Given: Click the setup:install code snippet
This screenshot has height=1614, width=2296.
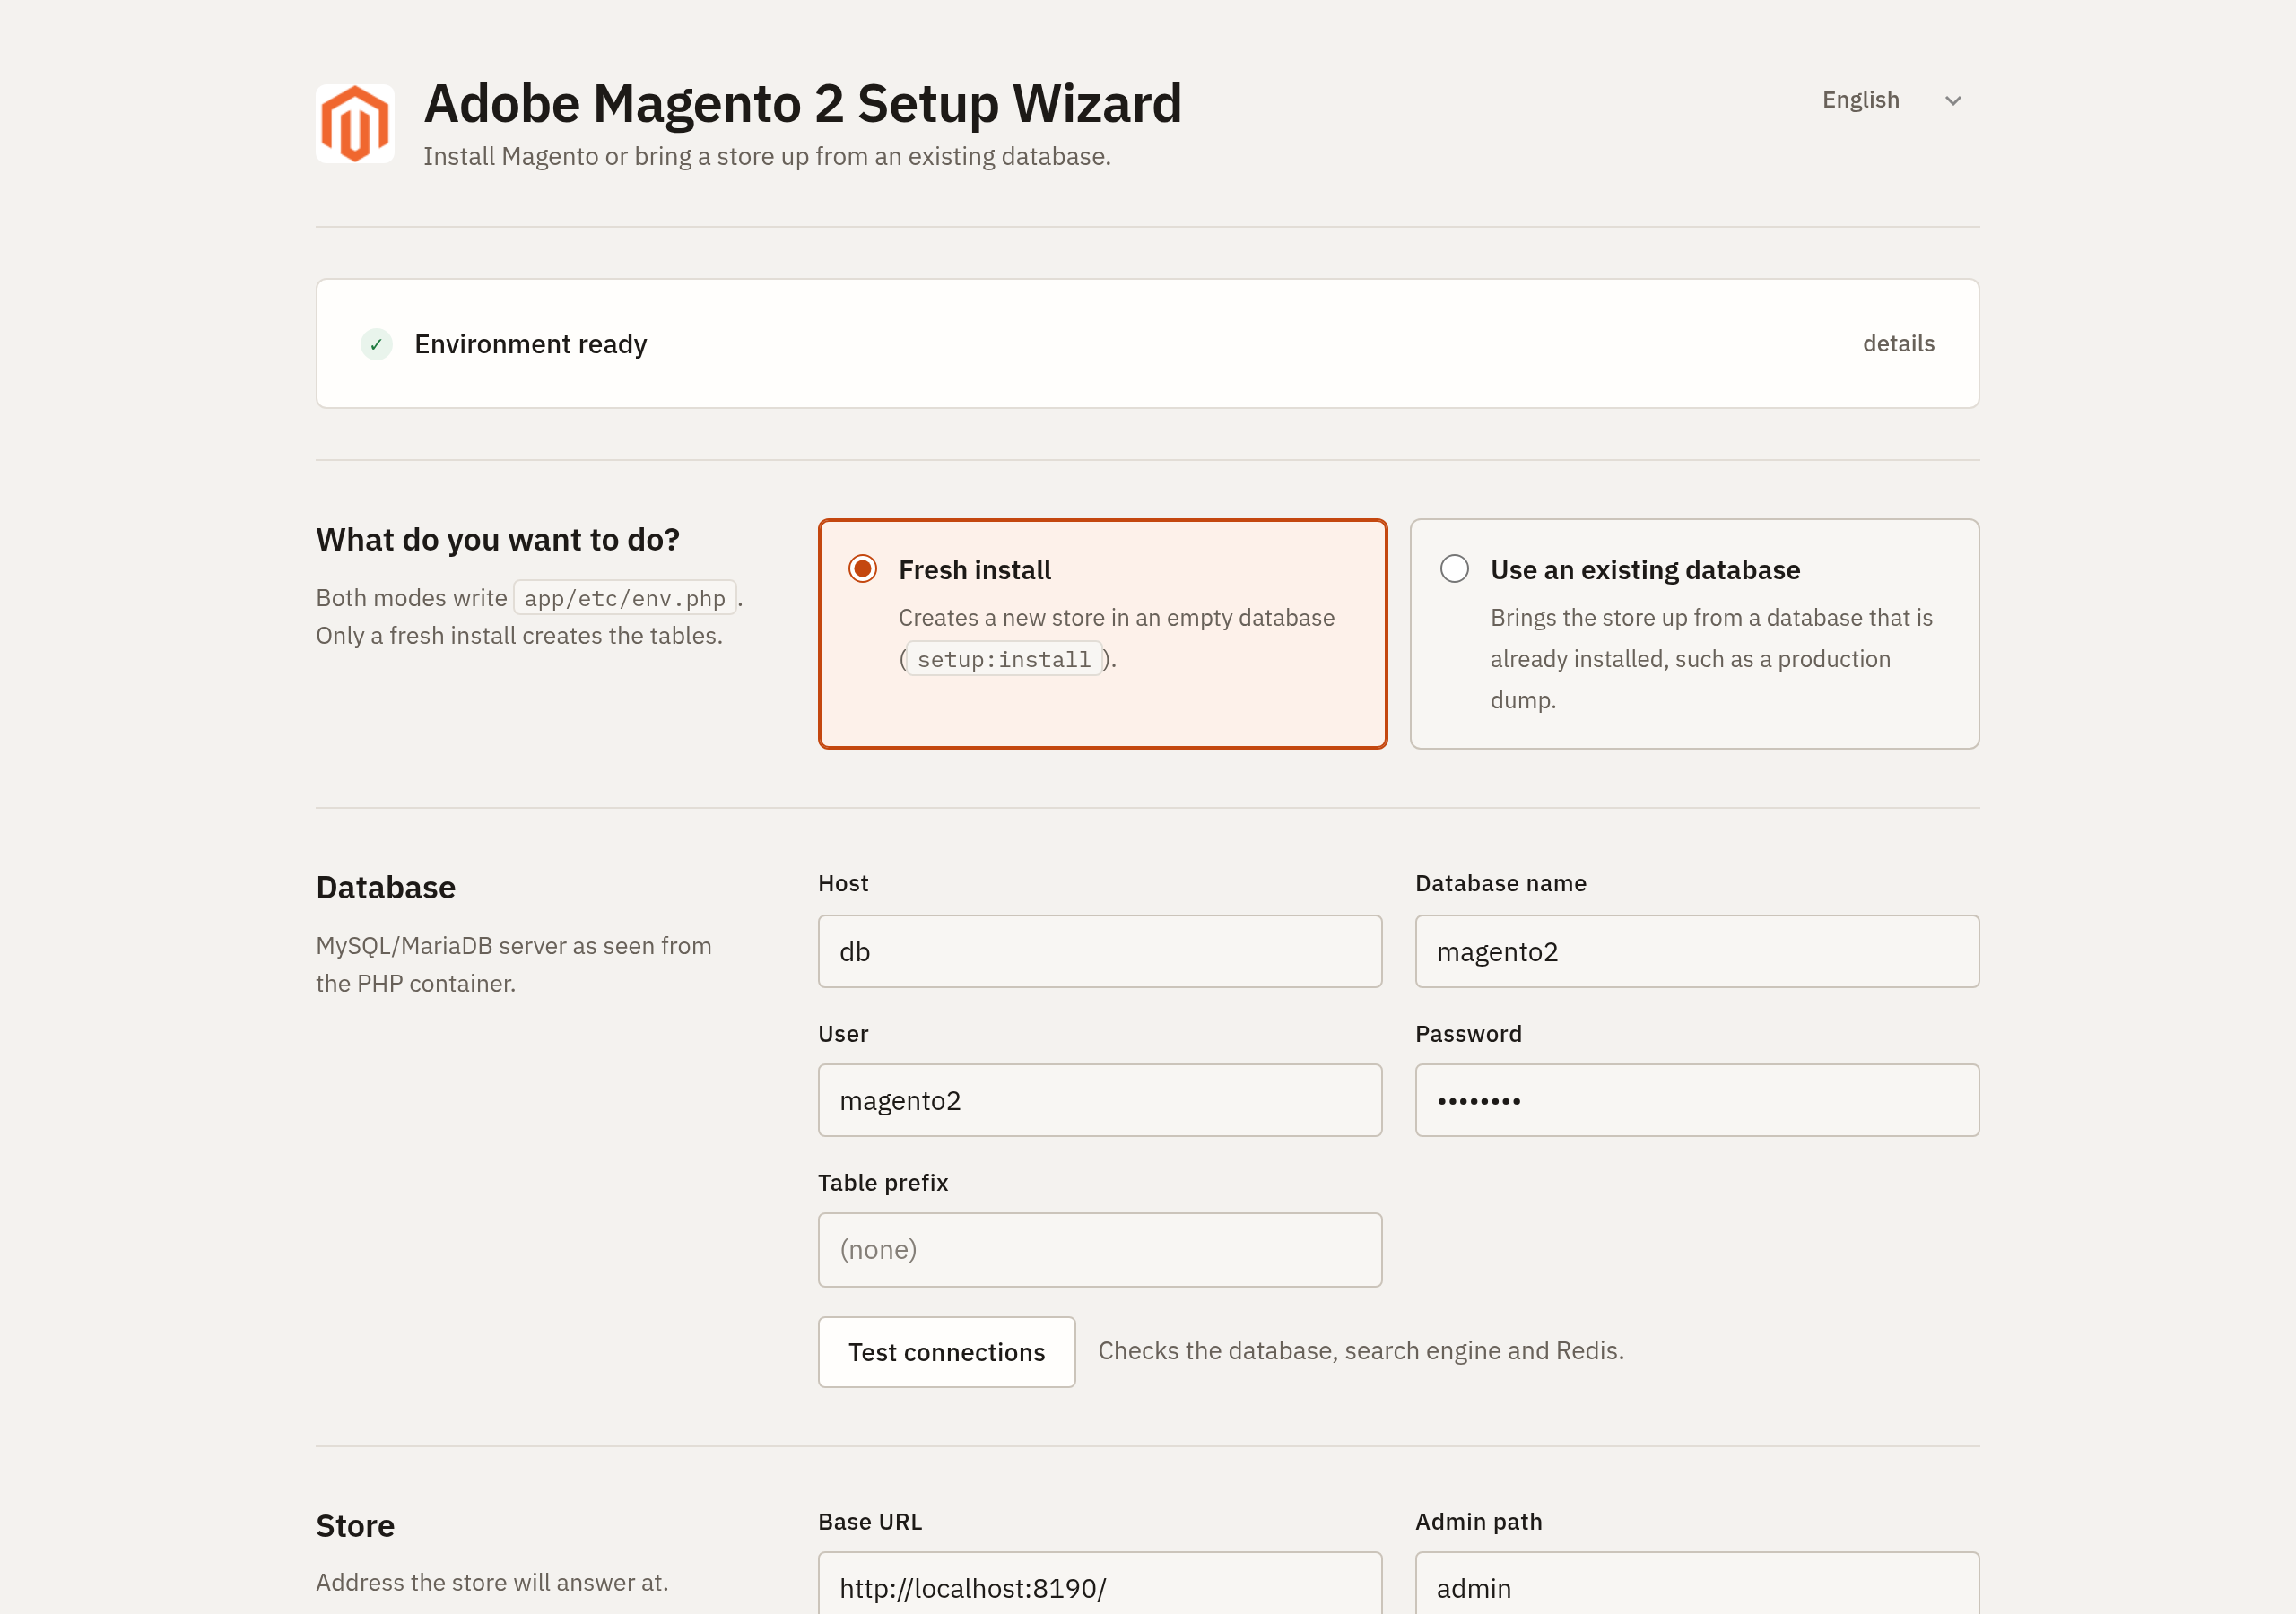Looking at the screenshot, I should click(1004, 659).
